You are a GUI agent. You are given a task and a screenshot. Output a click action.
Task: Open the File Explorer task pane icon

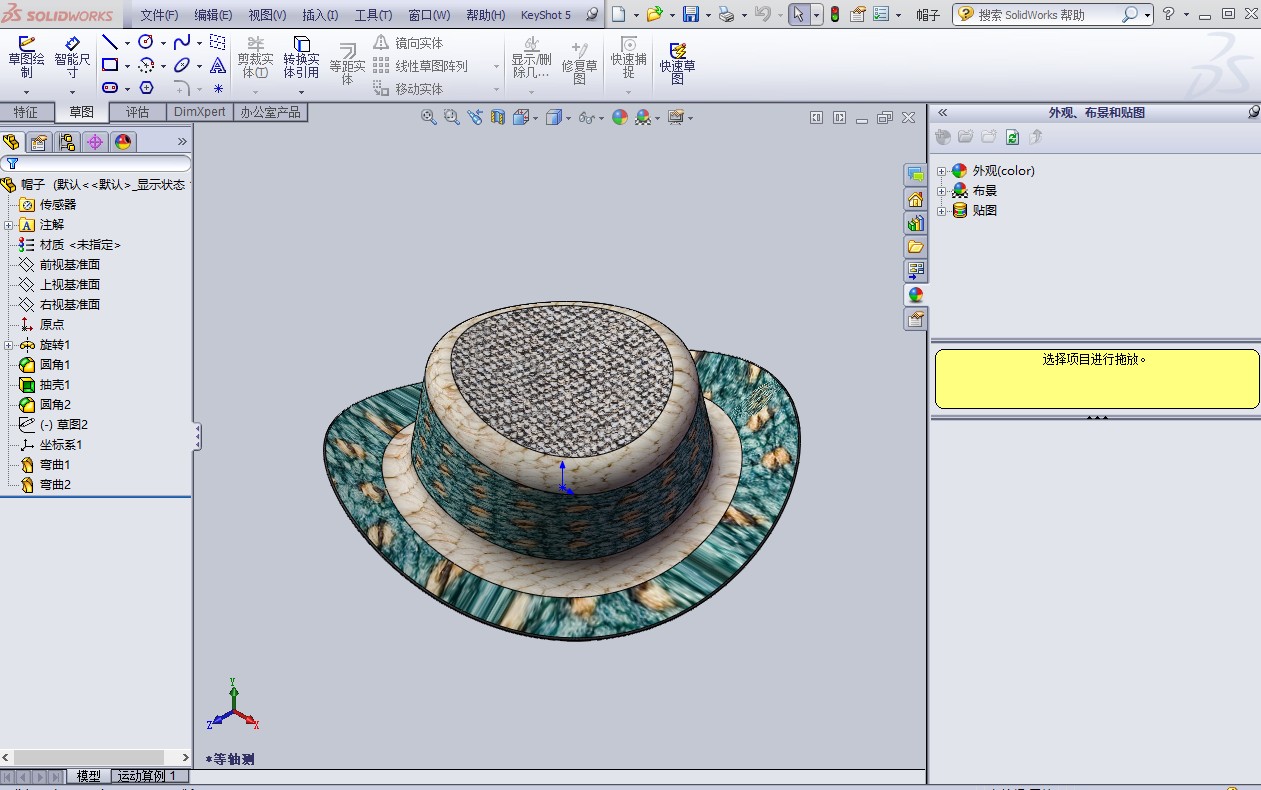pos(915,246)
